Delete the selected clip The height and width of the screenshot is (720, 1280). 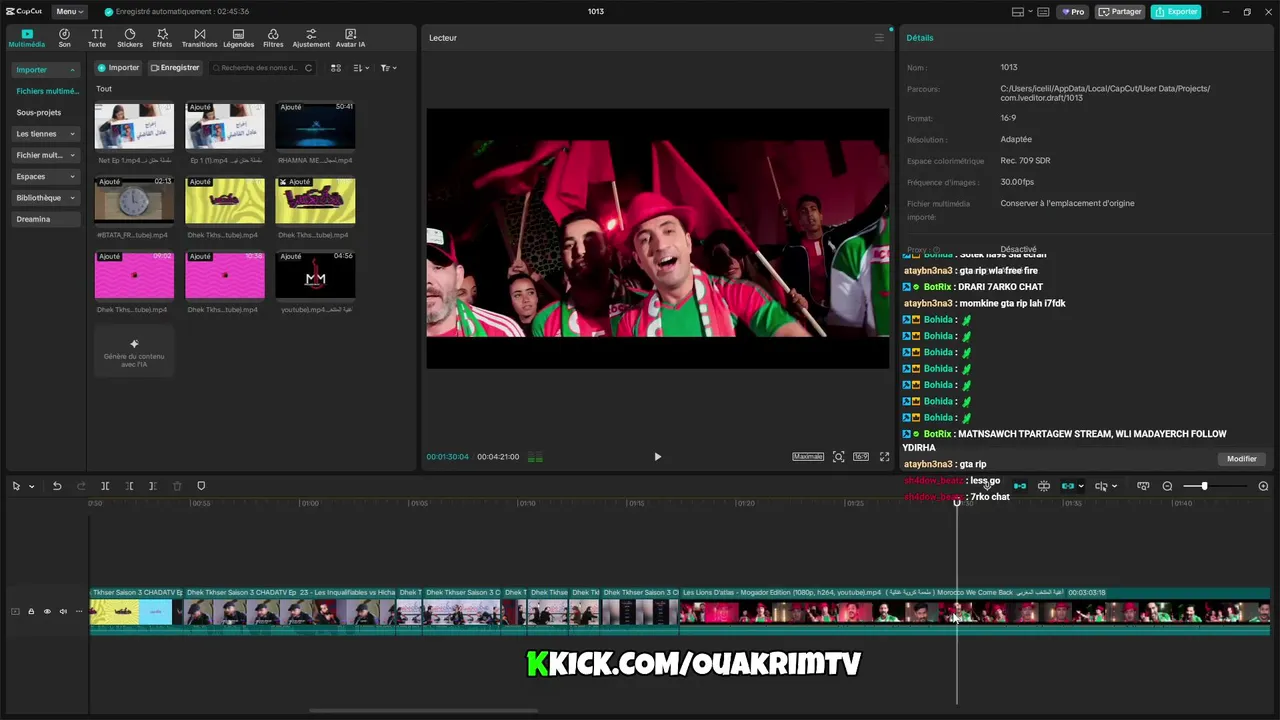click(177, 486)
